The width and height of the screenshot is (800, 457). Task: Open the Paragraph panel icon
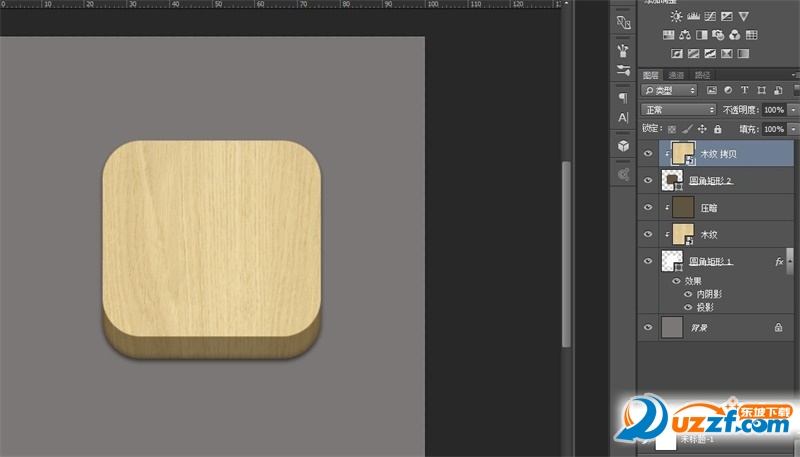point(623,97)
